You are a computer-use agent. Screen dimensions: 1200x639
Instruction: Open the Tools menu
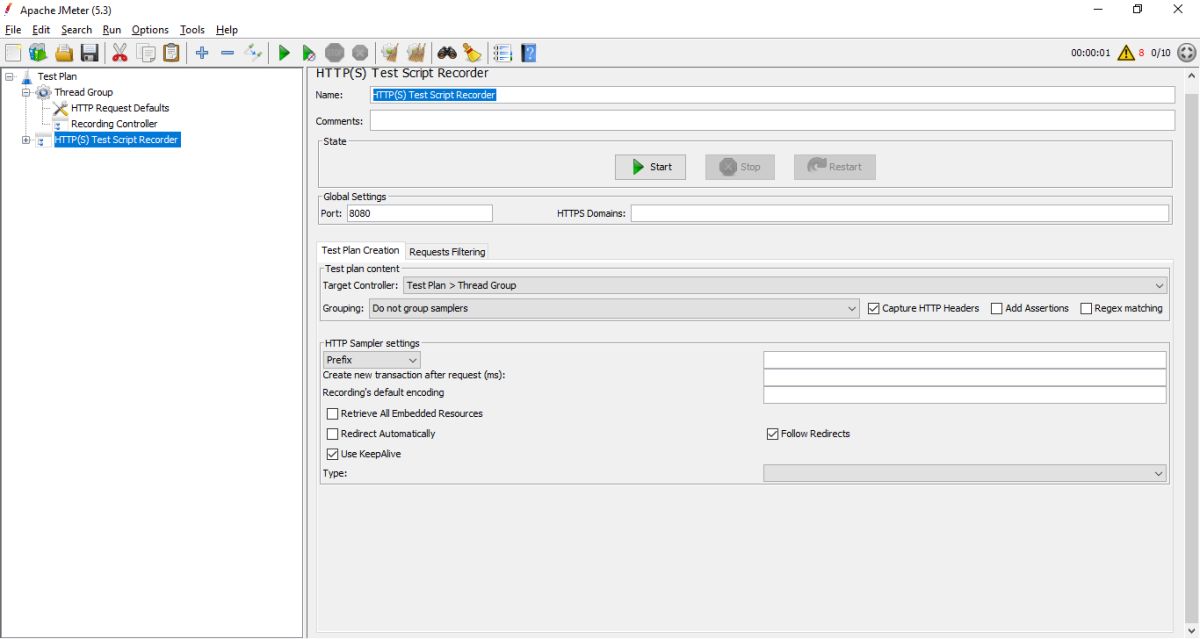pos(192,30)
